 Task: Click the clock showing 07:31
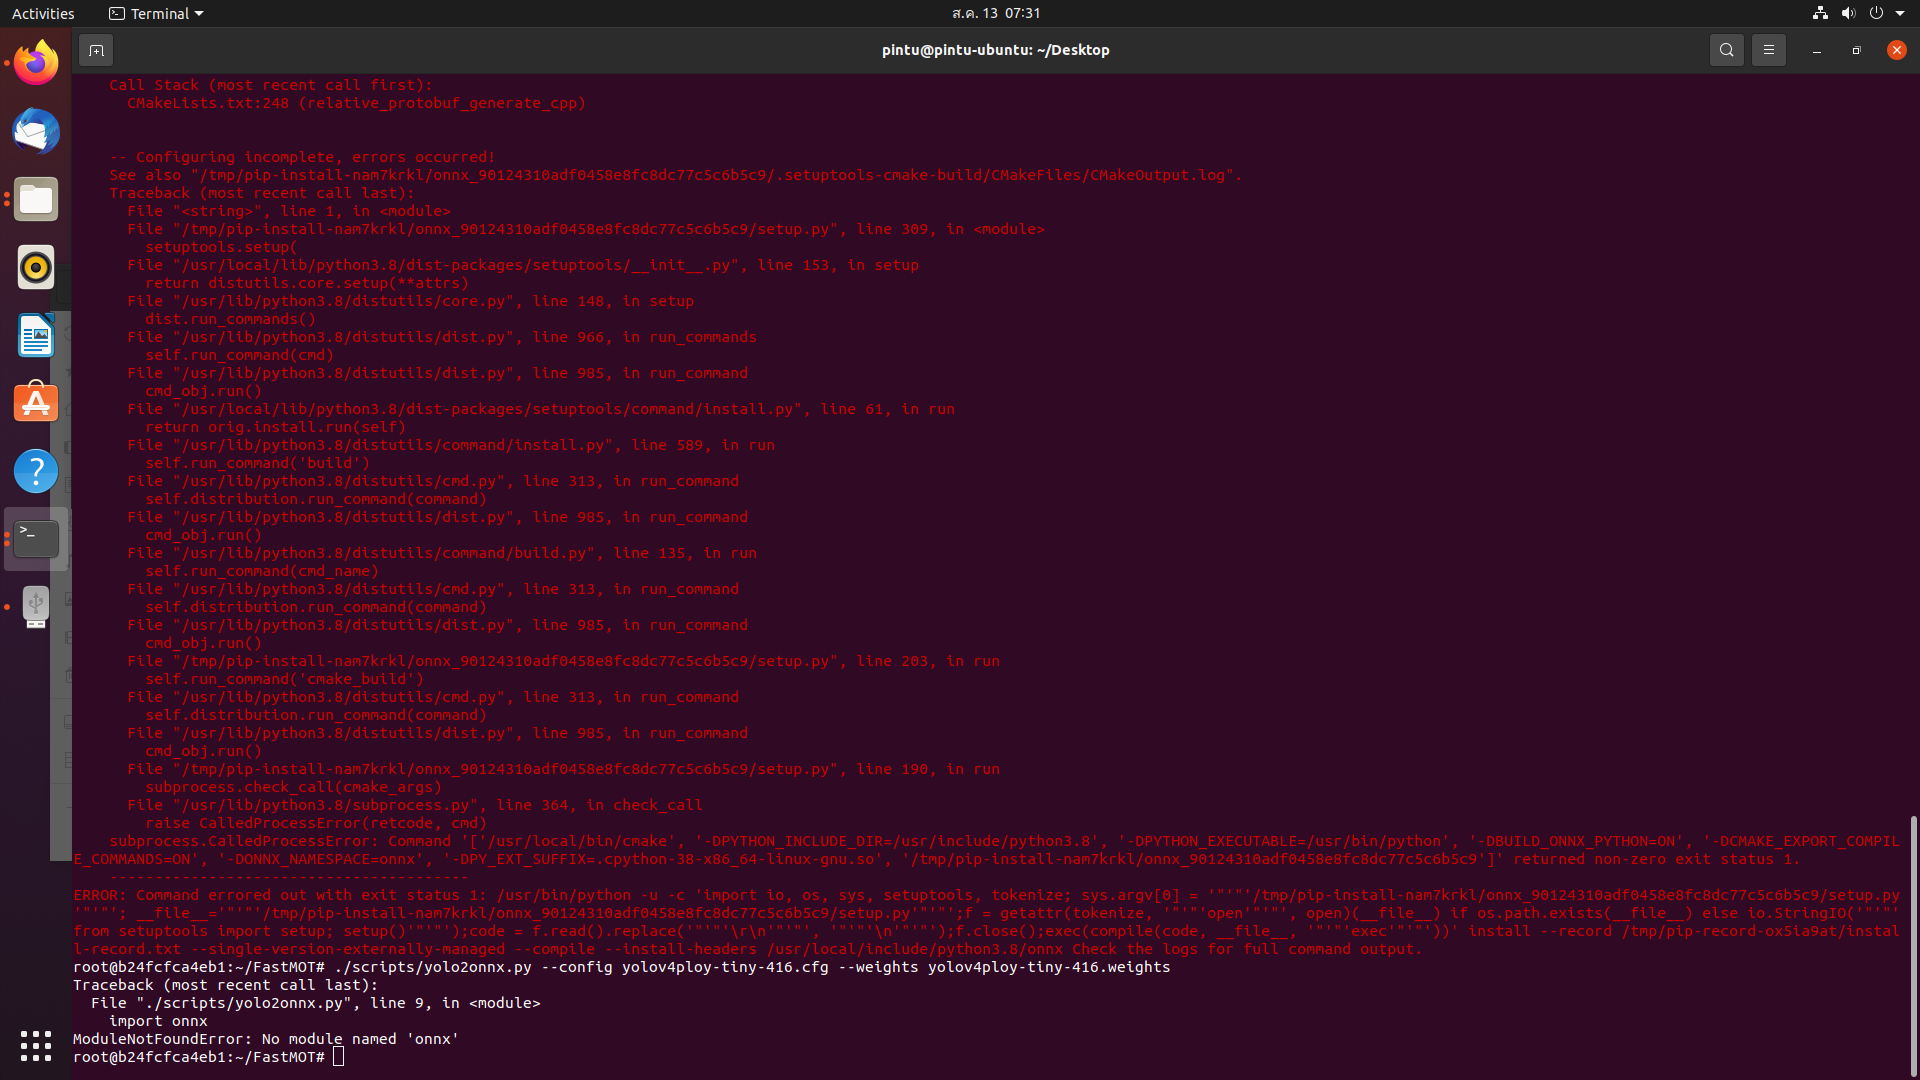tap(996, 13)
